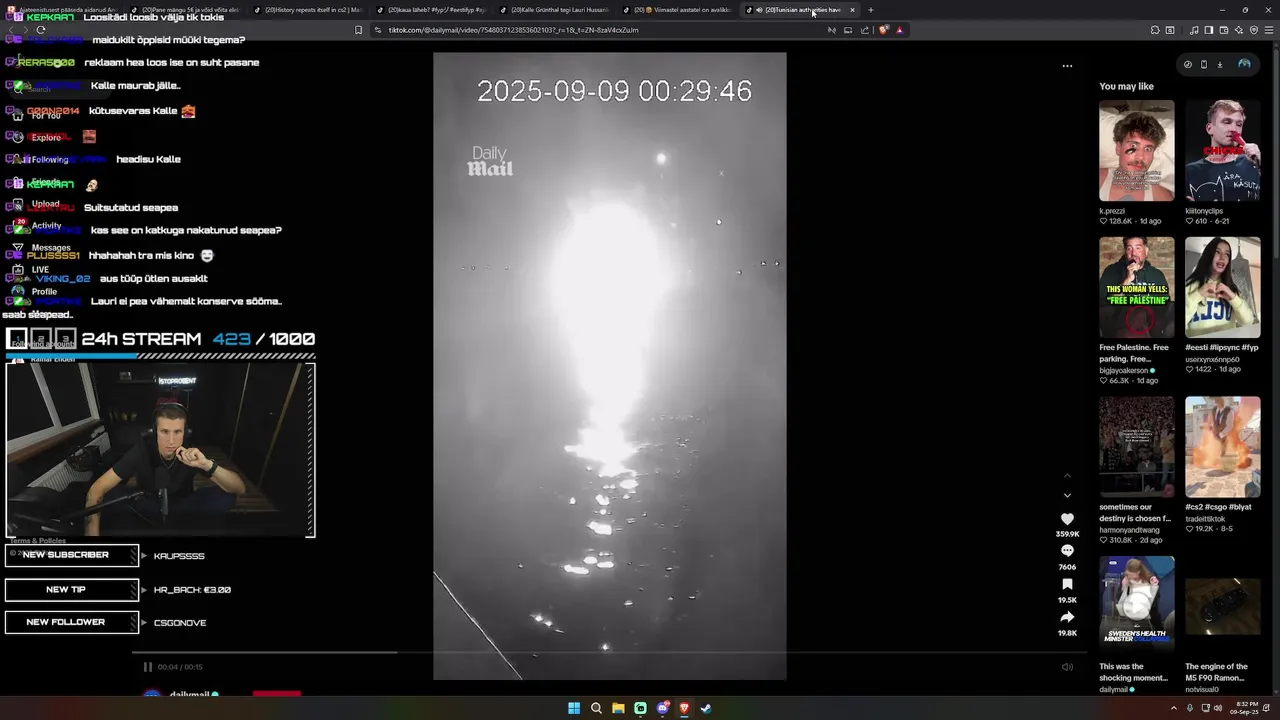1280x720 pixels.
Task: Open kiiitonyclips recommended video thumbnail
Action: point(1223,151)
